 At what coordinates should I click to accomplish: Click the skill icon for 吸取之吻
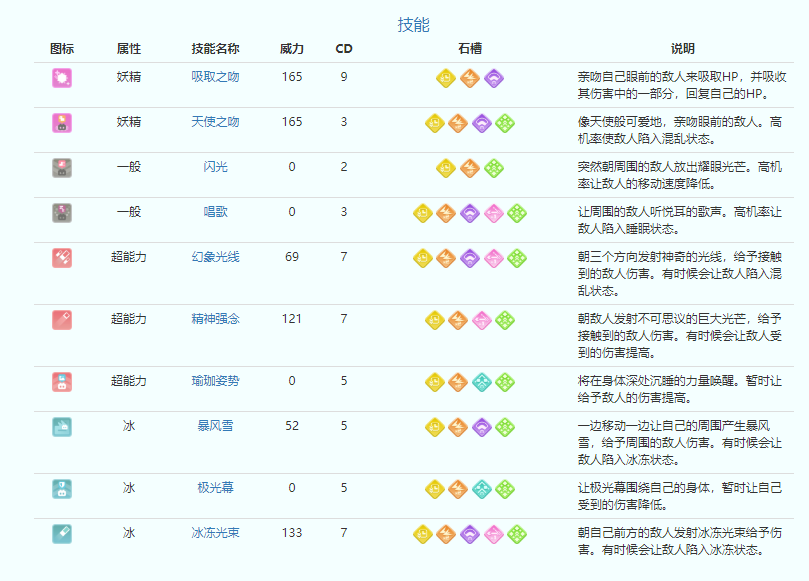[62, 78]
